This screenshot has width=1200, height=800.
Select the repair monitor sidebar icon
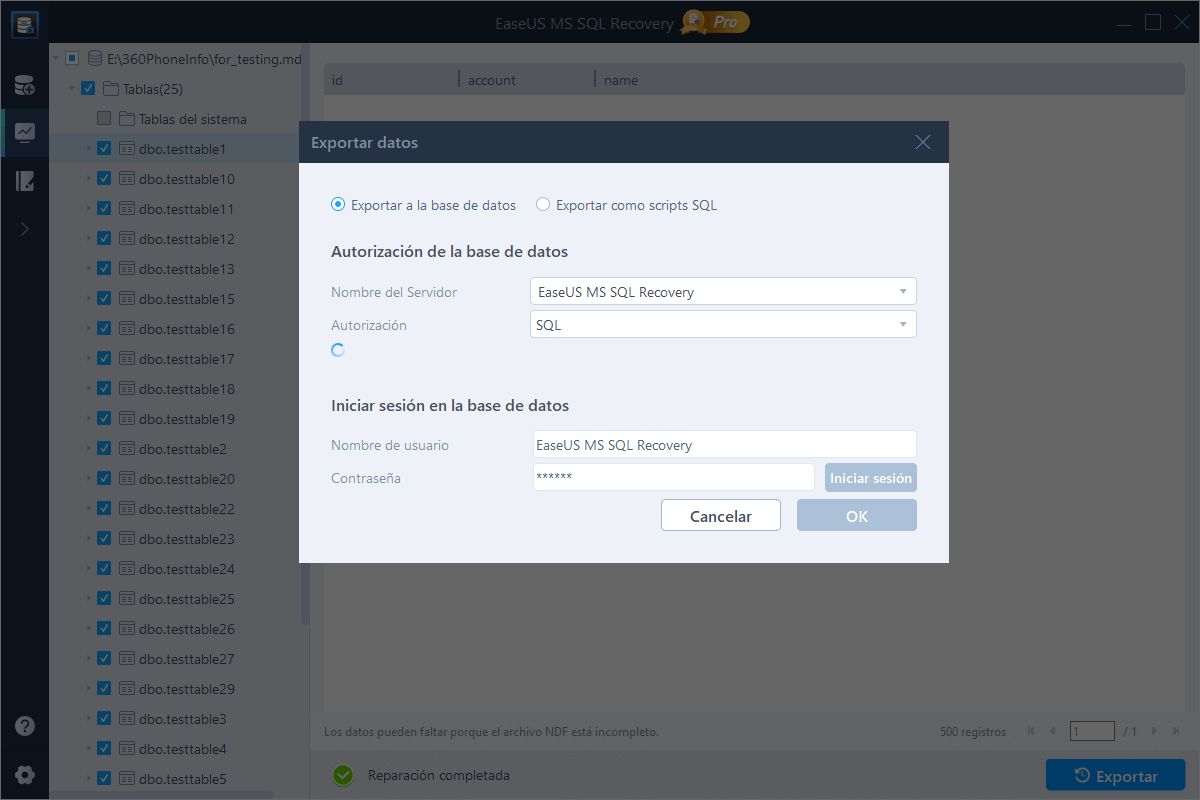(x=25, y=132)
